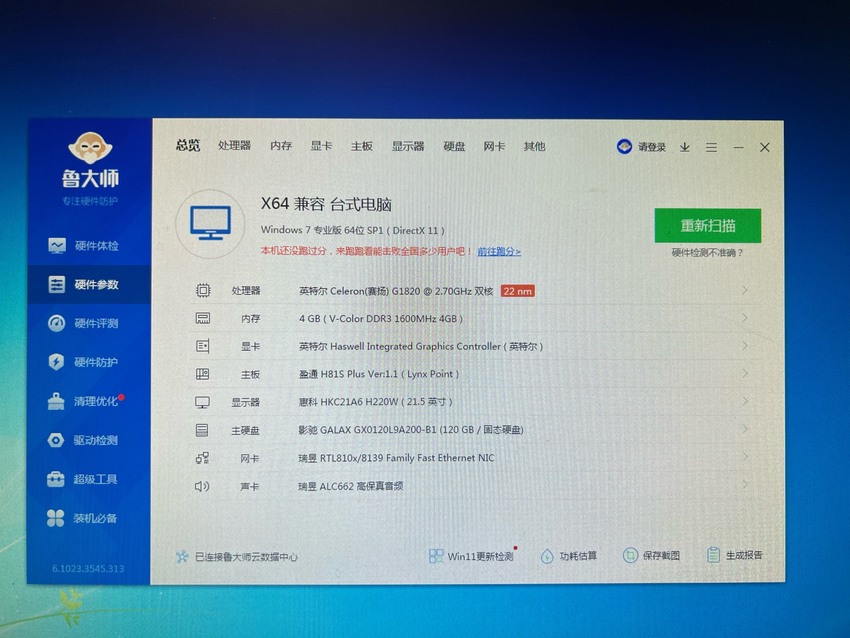Click the Win11更新检测 windows icon
Screen dimensions: 850x638
pos(436,556)
